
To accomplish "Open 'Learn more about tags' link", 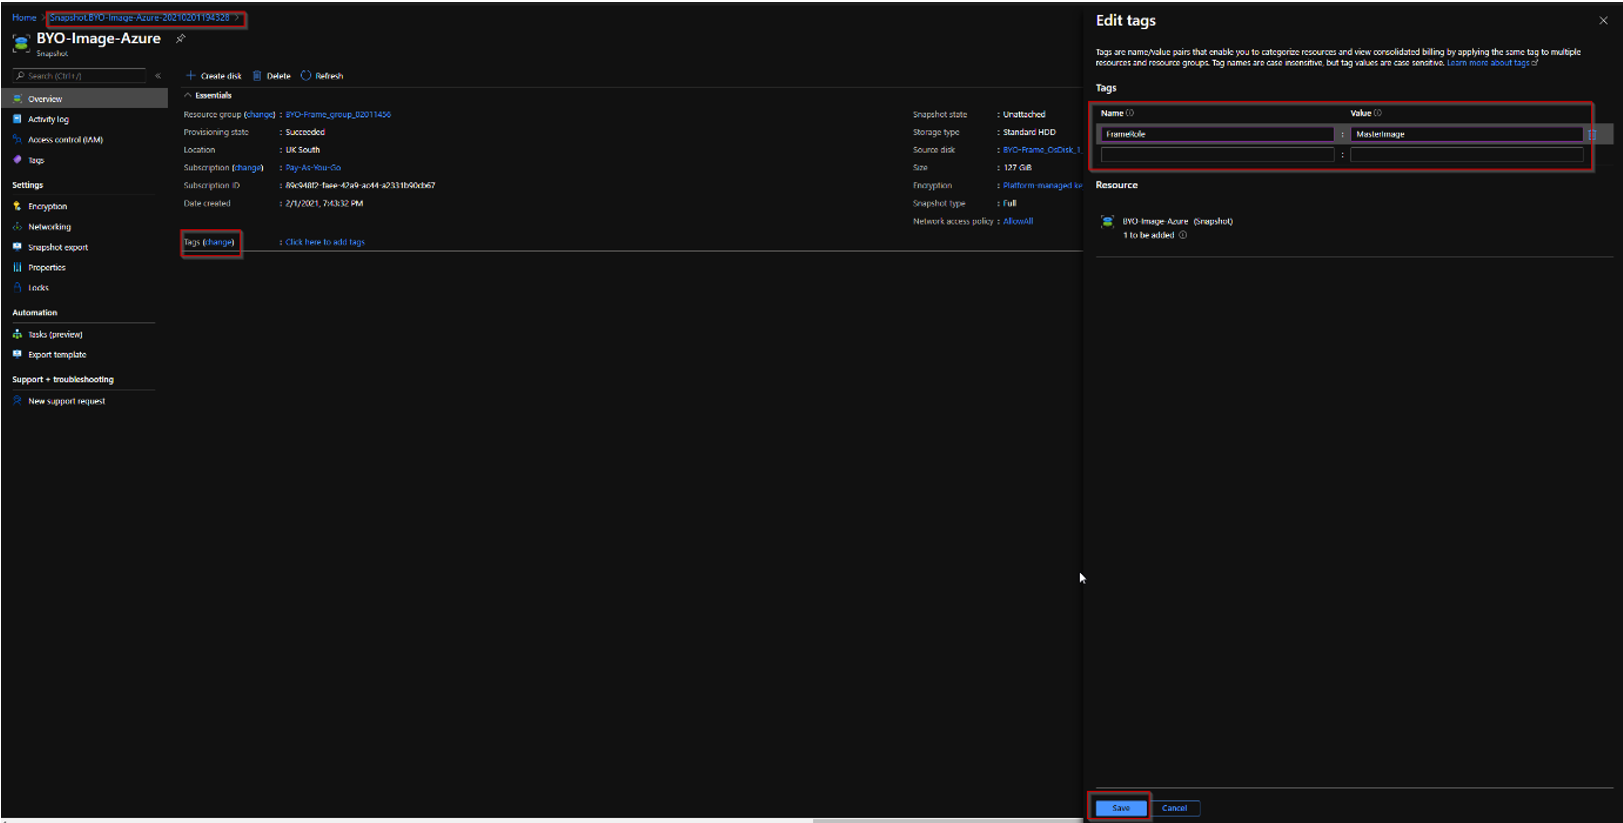I will (x=1491, y=63).
